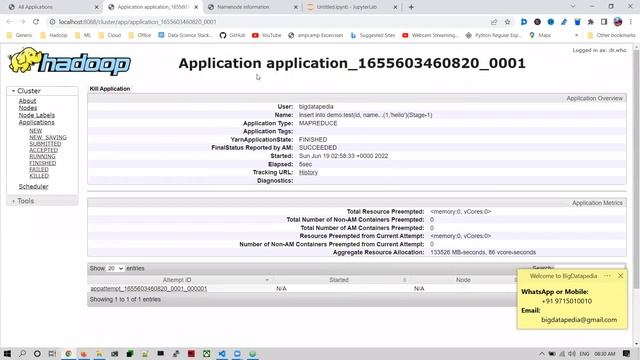640x360 pixels.
Task: Sort by Attempt ID column arrow
Action: [x=267, y=280]
